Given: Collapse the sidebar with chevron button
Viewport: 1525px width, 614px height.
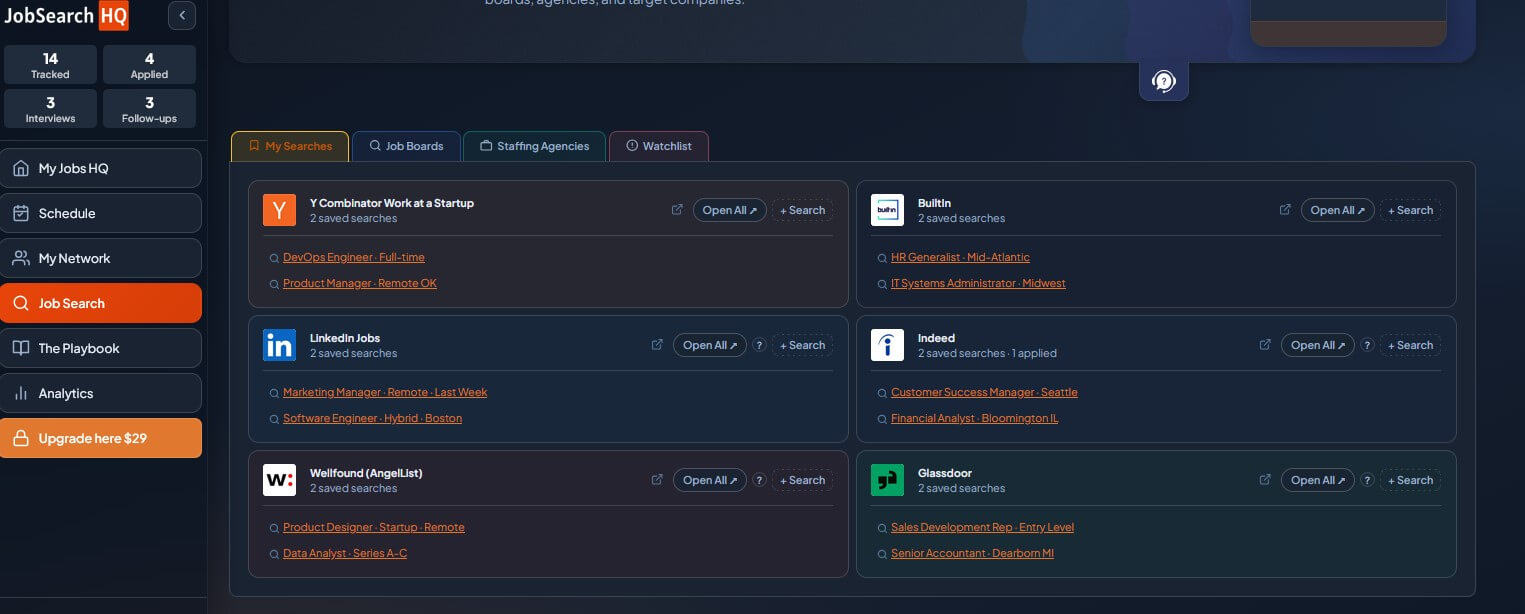Looking at the screenshot, I should tap(182, 15).
